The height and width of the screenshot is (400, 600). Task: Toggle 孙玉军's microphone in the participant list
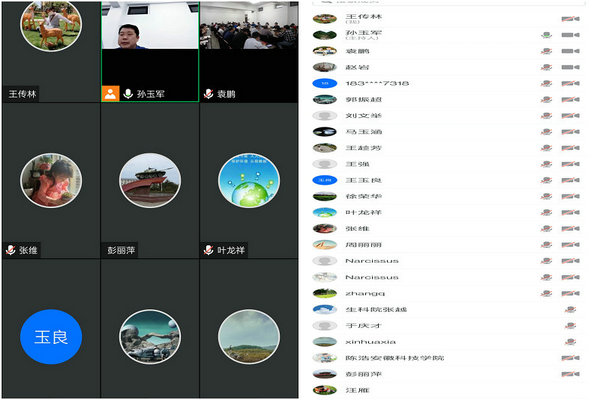tap(547, 35)
